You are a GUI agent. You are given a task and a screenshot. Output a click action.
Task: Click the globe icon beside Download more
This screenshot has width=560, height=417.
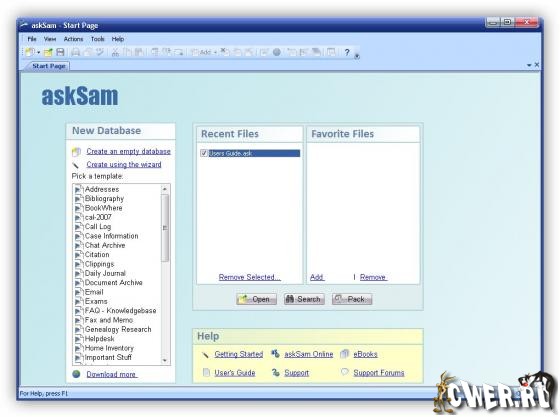tap(76, 374)
